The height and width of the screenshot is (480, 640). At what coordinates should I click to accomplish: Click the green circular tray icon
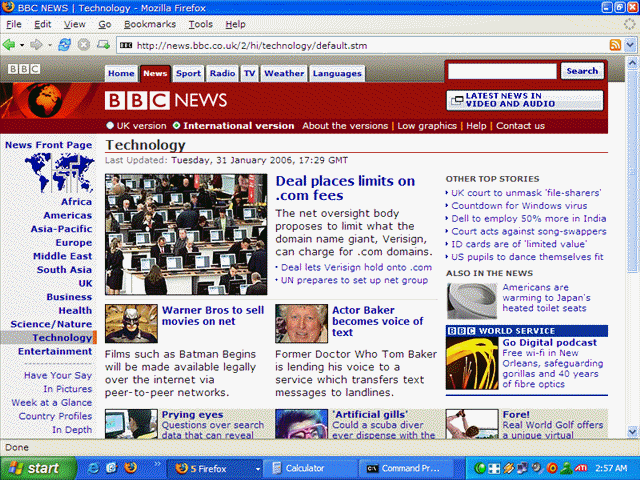[x=480, y=468]
